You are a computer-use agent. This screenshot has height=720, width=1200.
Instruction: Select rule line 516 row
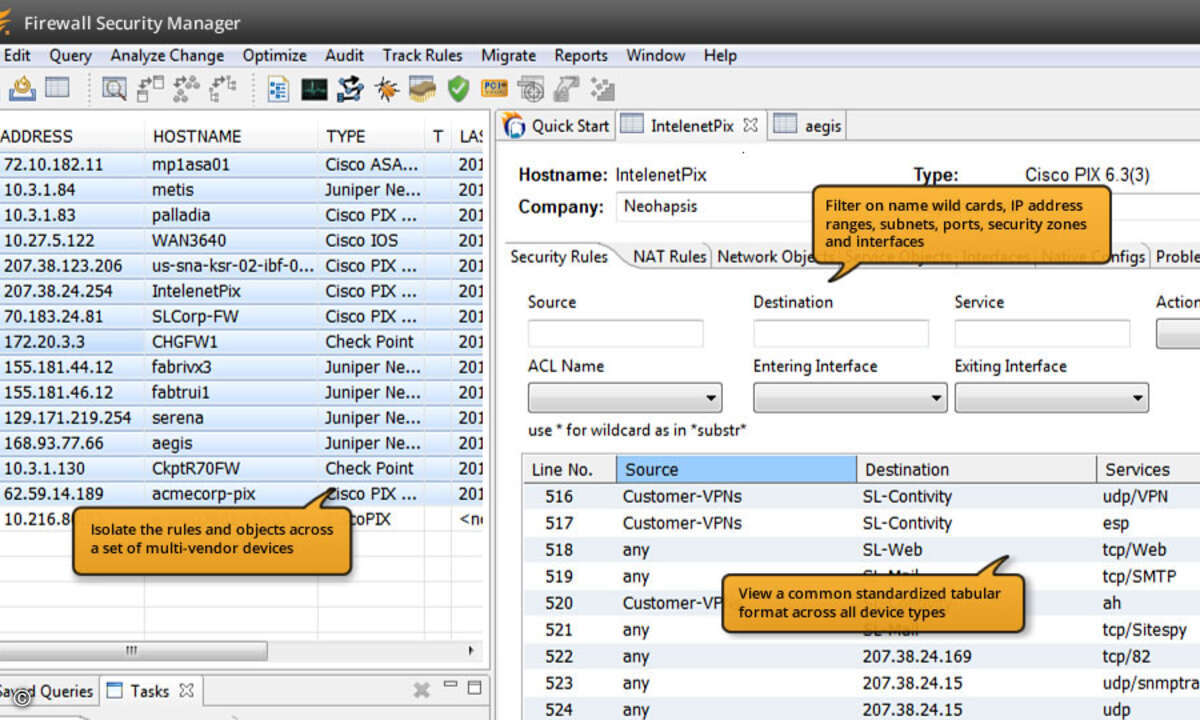coord(861,496)
